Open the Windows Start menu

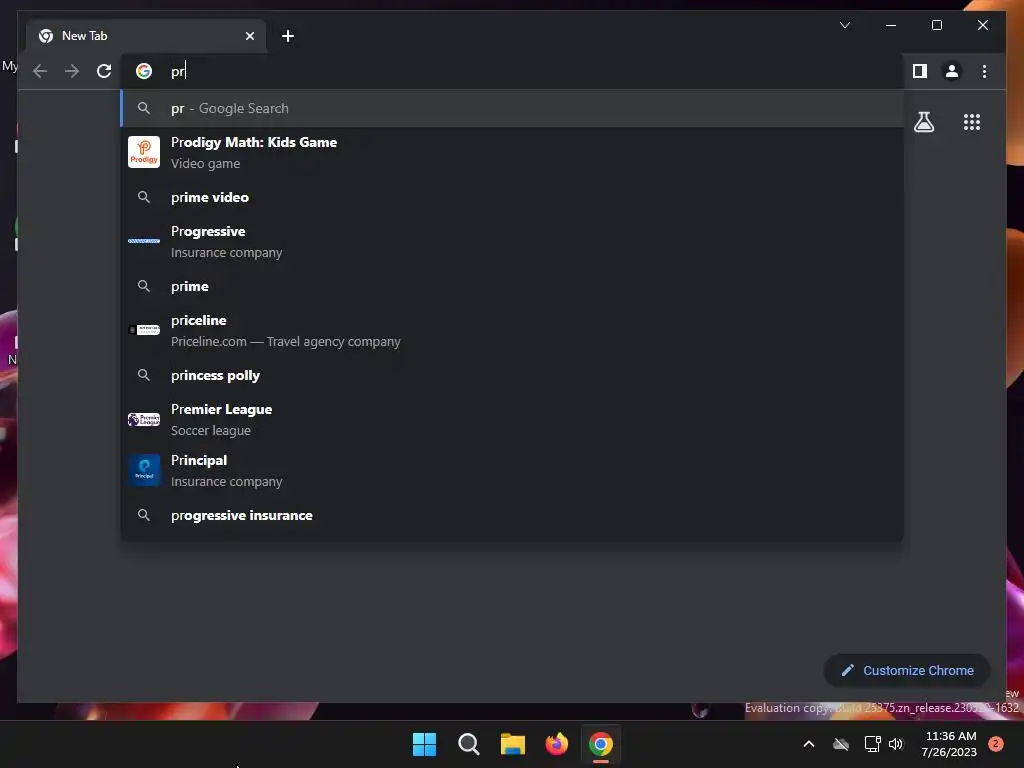[x=424, y=744]
